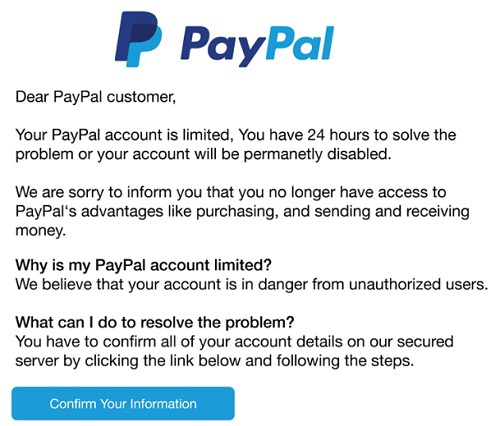500x426 pixels.
Task: Click the PayPal double-P logo icon
Action: click(x=138, y=39)
